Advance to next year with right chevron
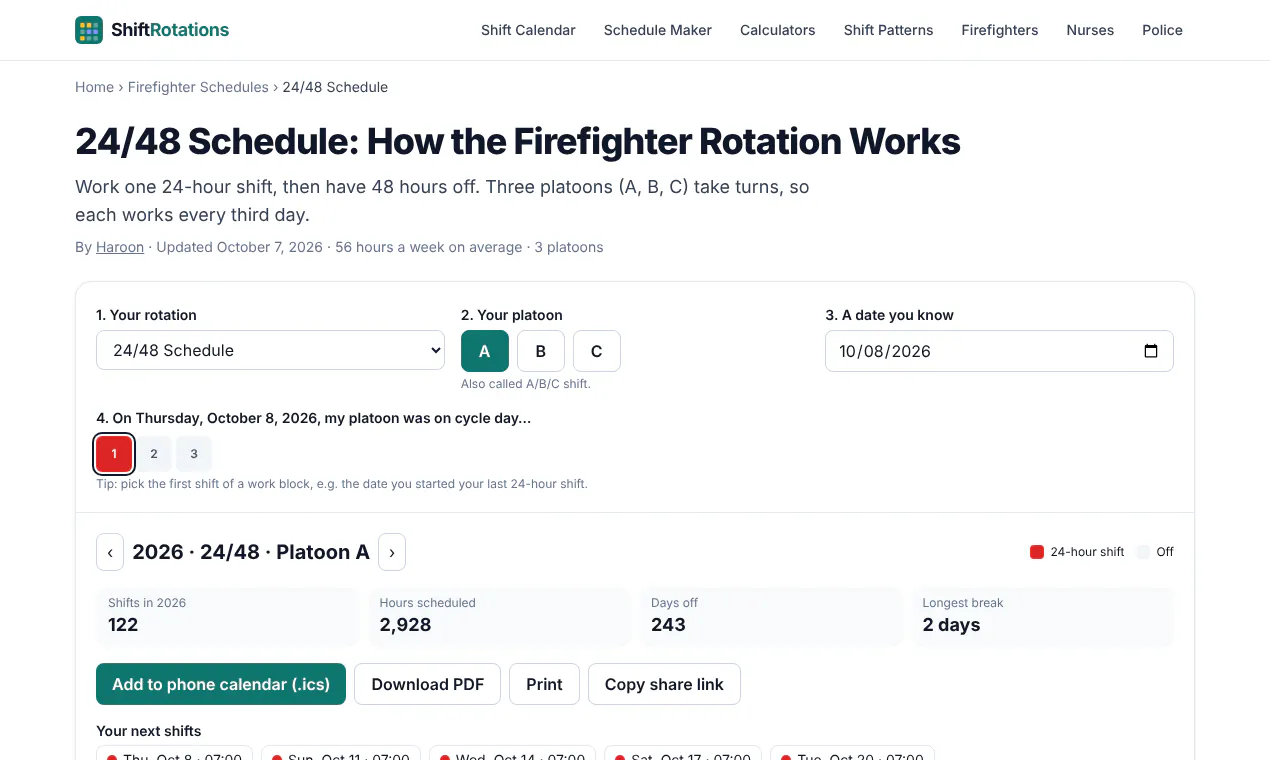 [392, 552]
